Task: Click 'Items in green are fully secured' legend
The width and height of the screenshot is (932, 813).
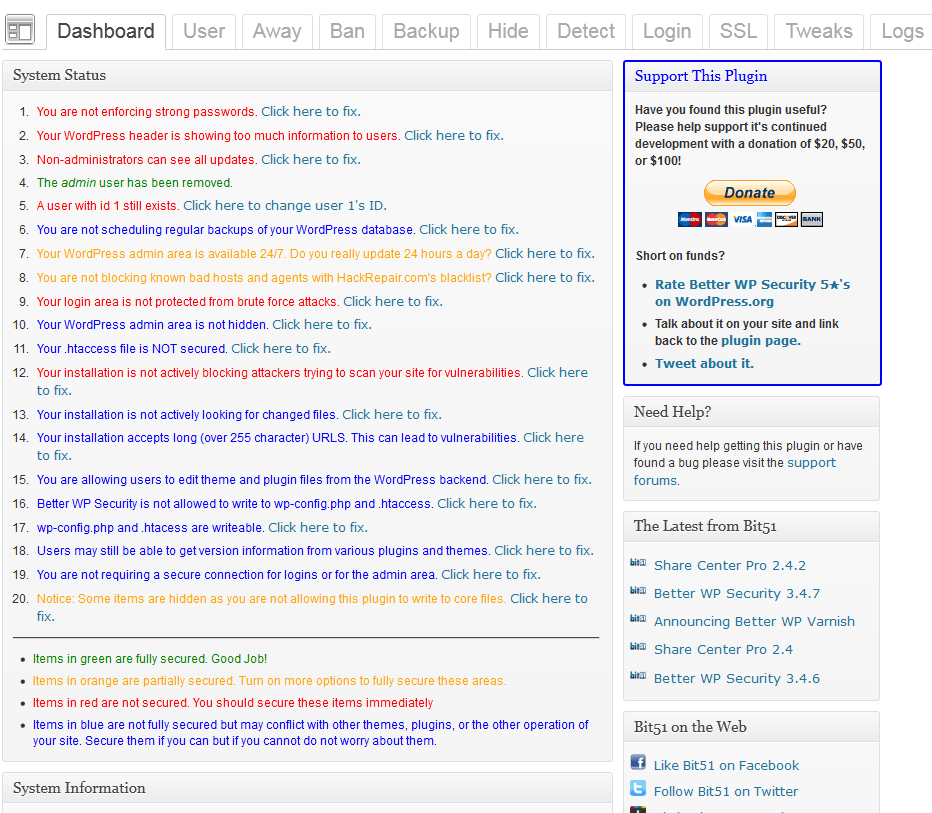Action: [x=150, y=658]
